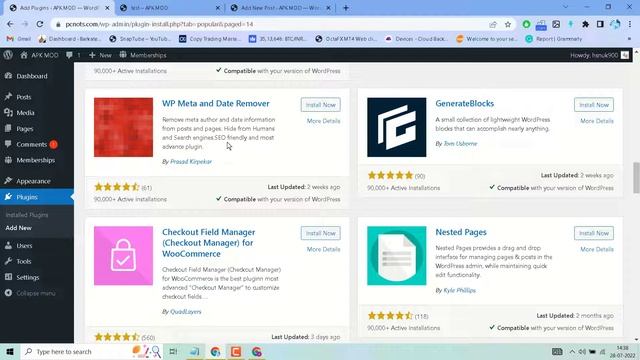The image size is (640, 360).
Task: View More Details for GenerateBlocks
Action: 597,121
